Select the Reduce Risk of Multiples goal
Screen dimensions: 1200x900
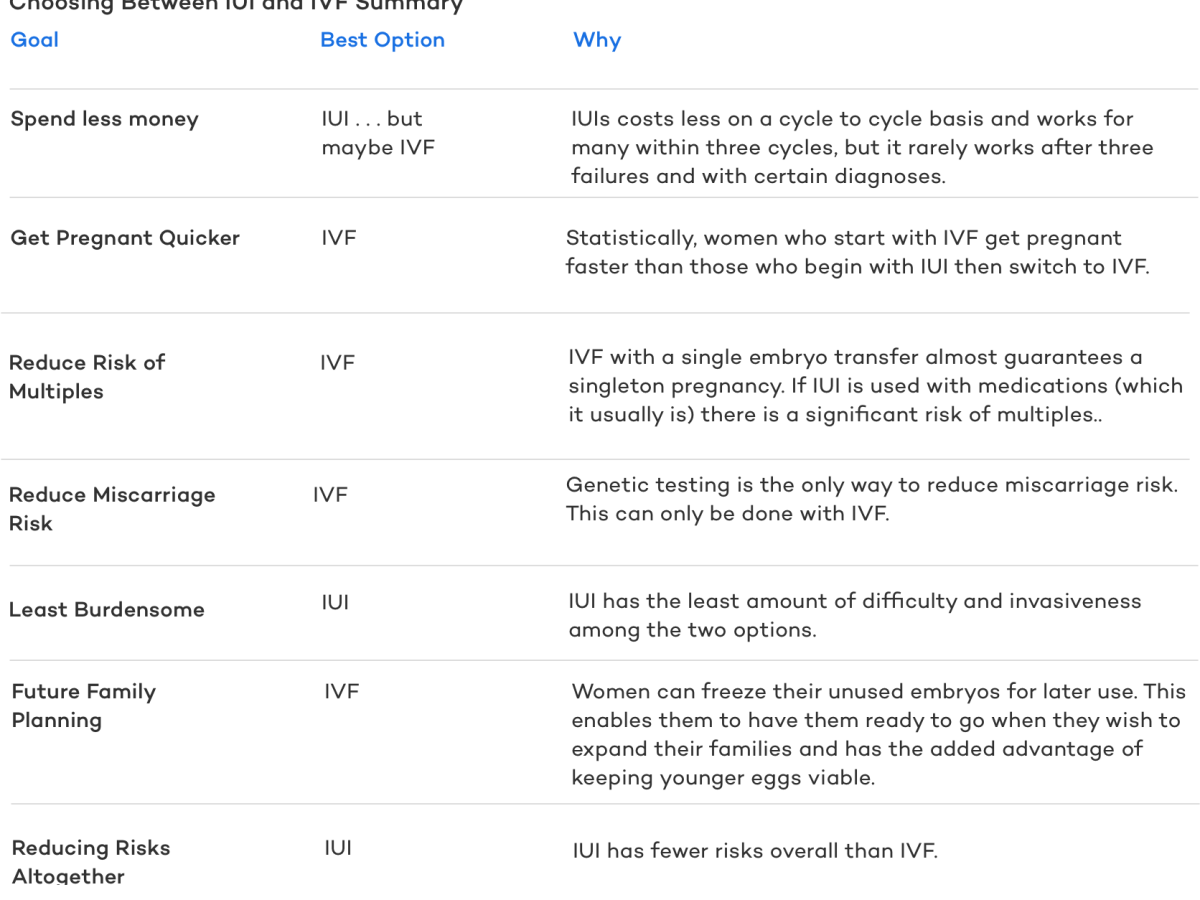(87, 377)
